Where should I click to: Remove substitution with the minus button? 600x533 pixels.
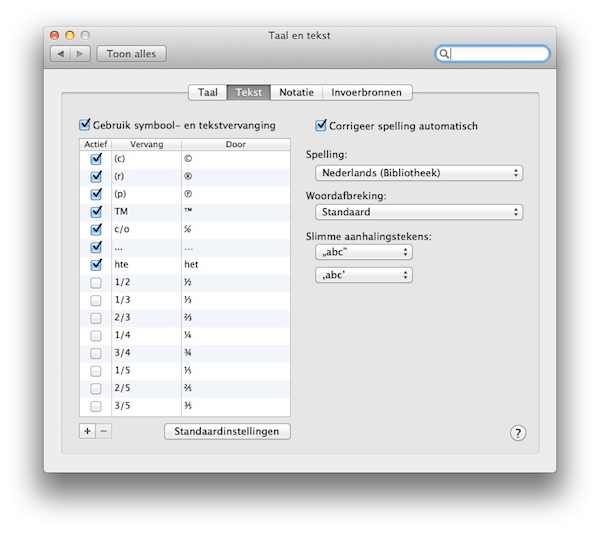104,431
